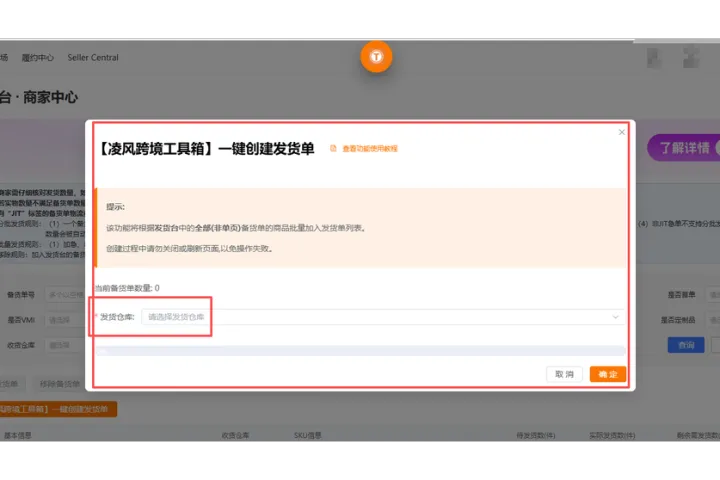
Task: Click the progress bar in the dialog
Action: [x=360, y=350]
